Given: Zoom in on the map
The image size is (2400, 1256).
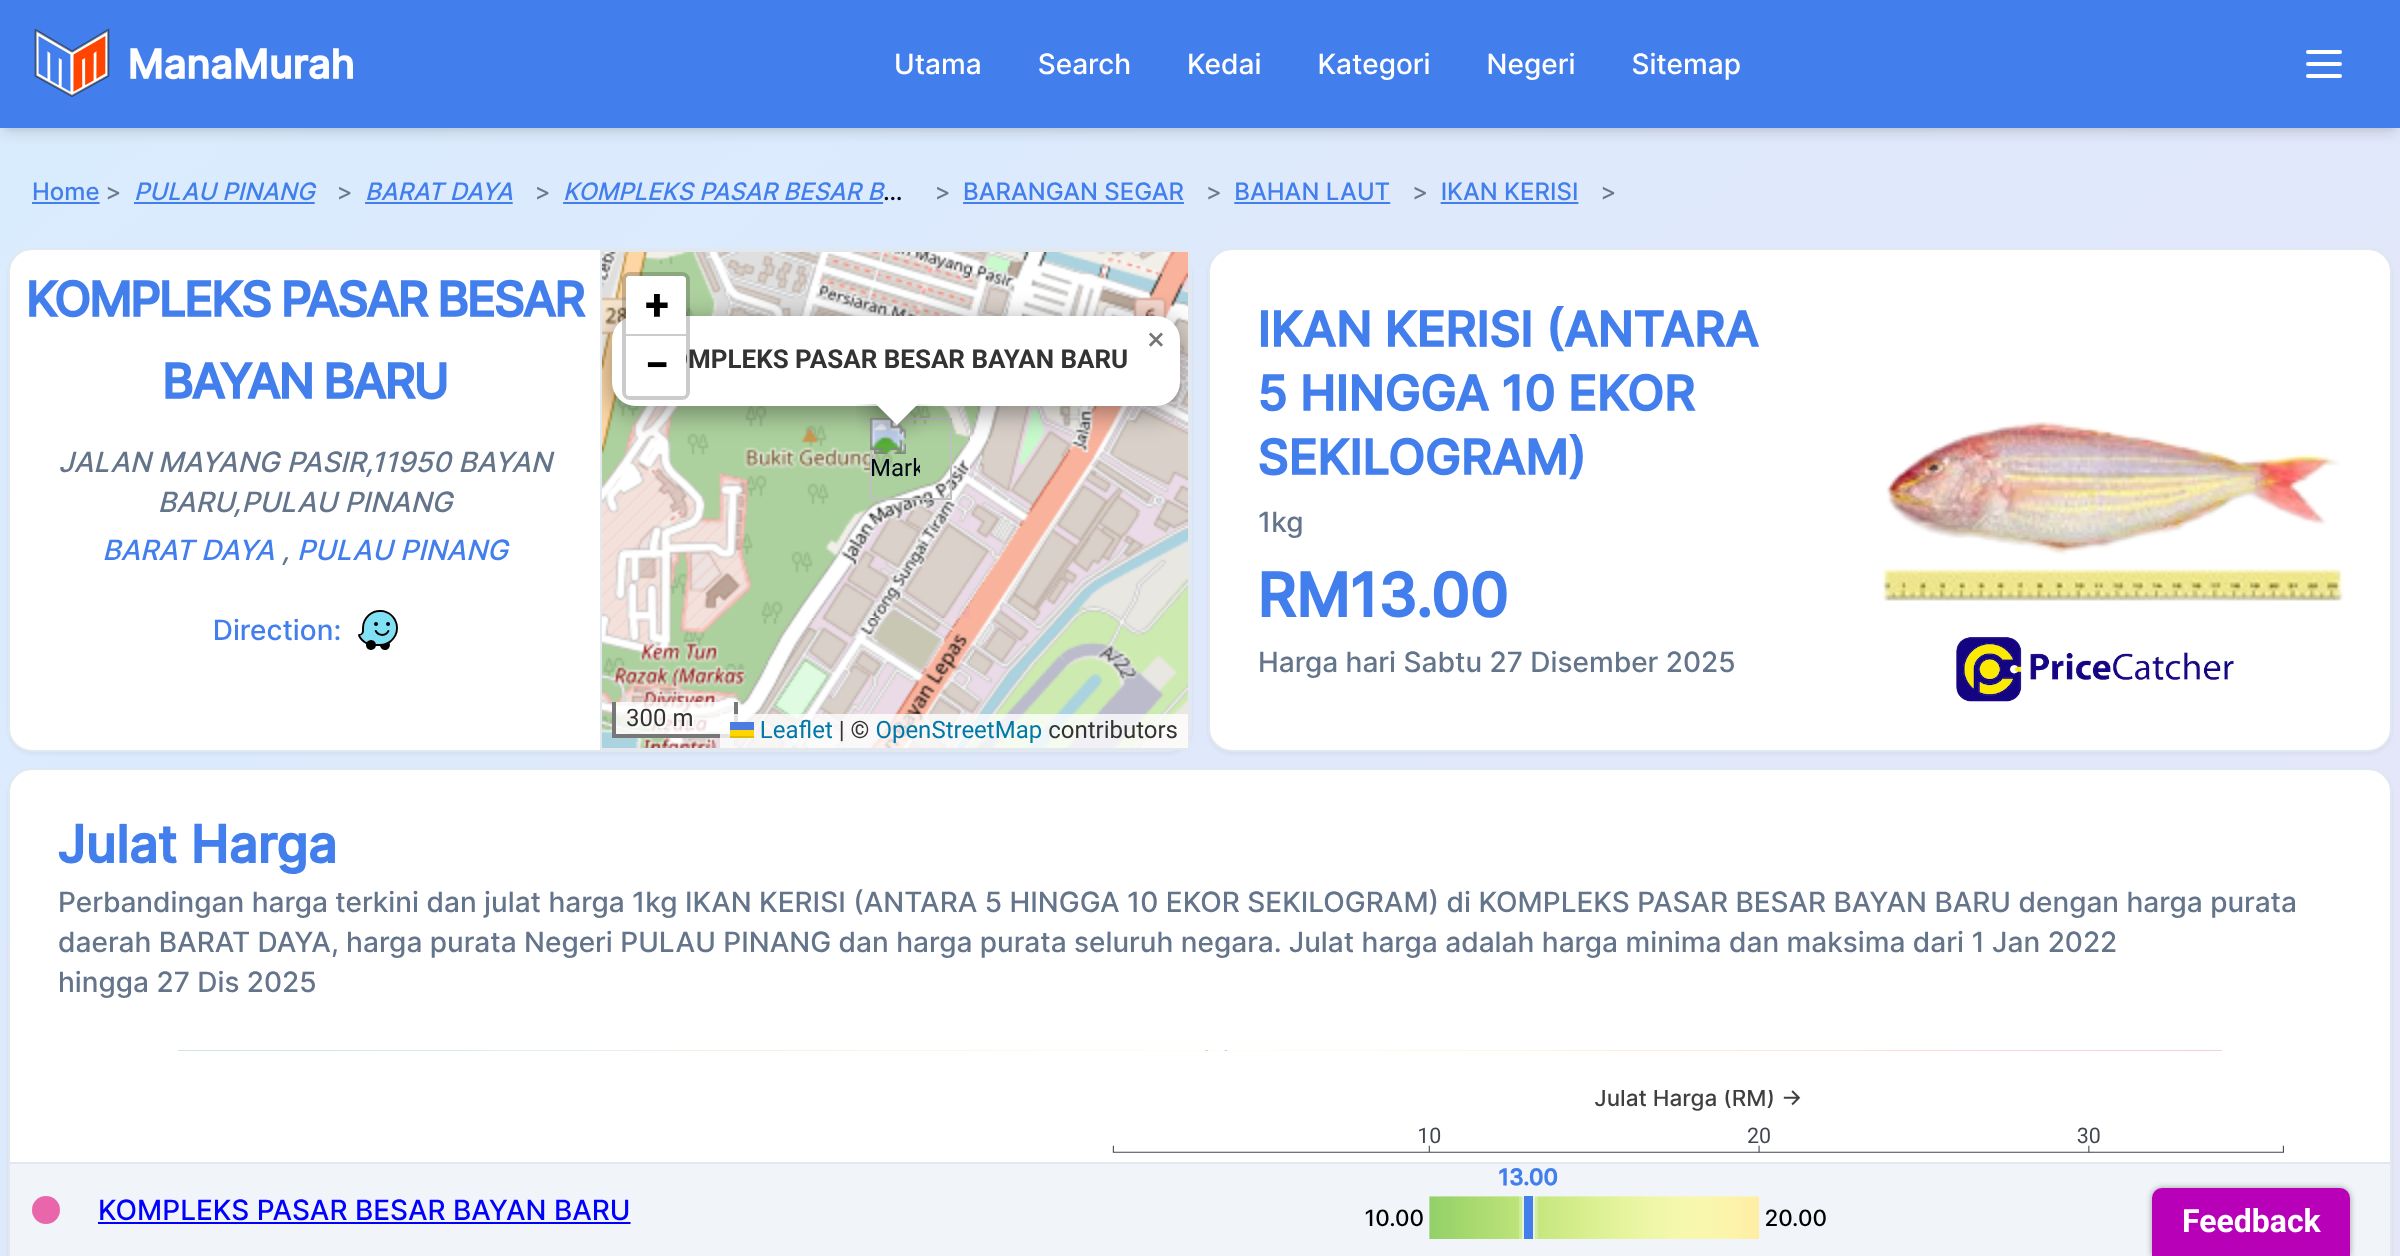Looking at the screenshot, I should 656,305.
